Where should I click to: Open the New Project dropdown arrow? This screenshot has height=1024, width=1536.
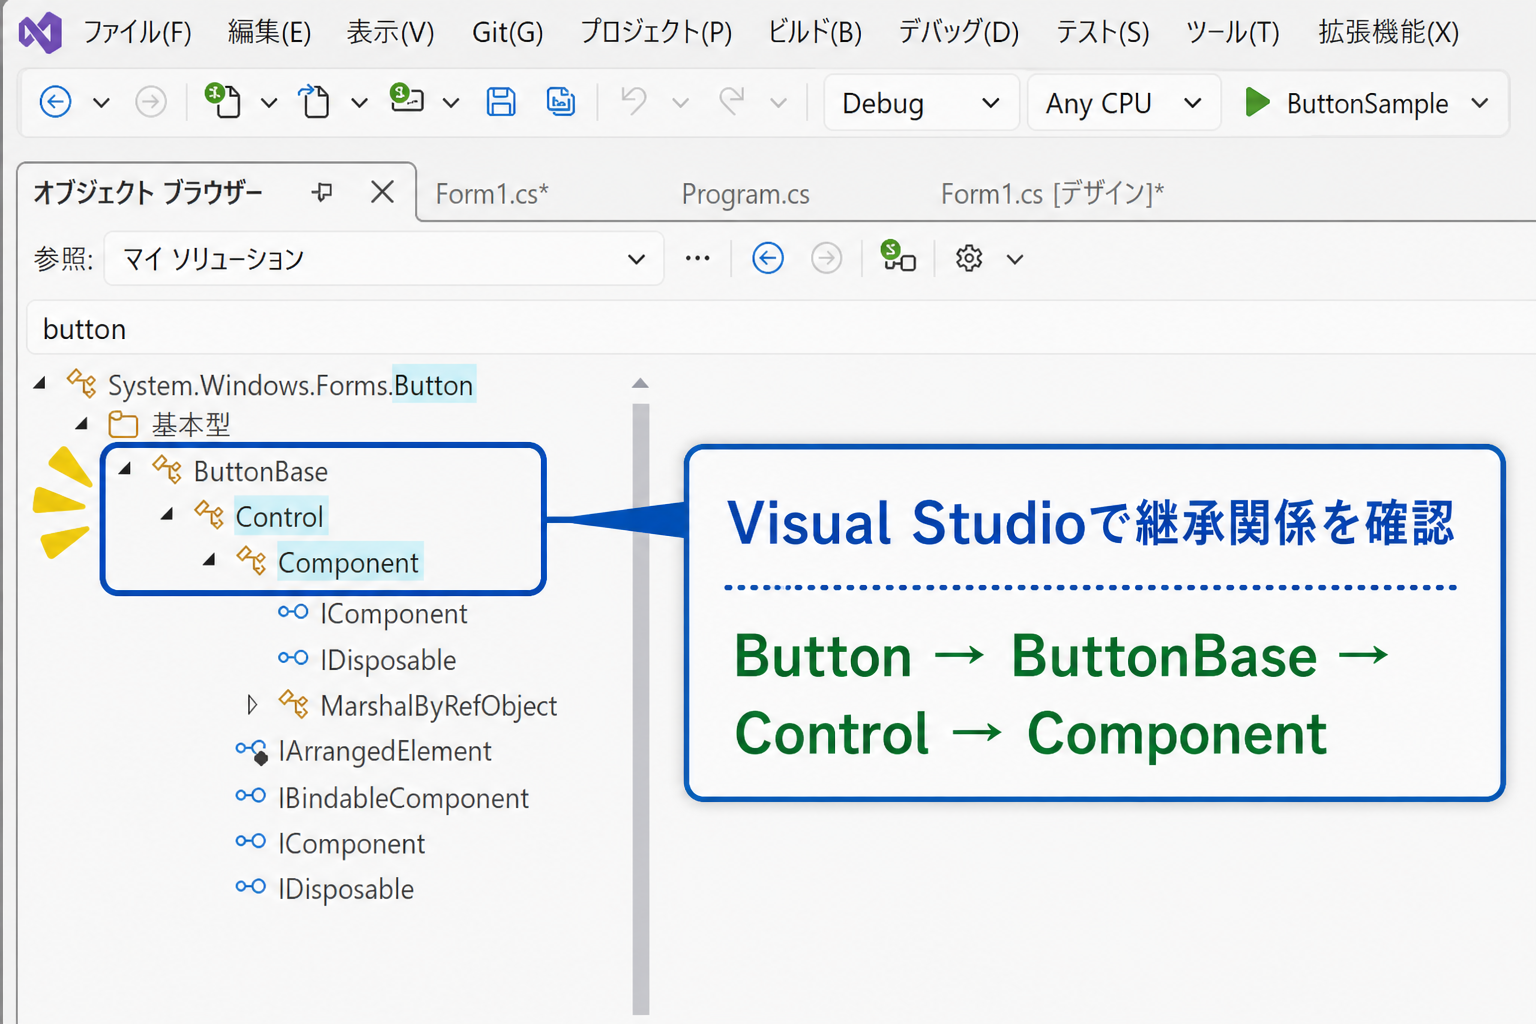coord(268,103)
